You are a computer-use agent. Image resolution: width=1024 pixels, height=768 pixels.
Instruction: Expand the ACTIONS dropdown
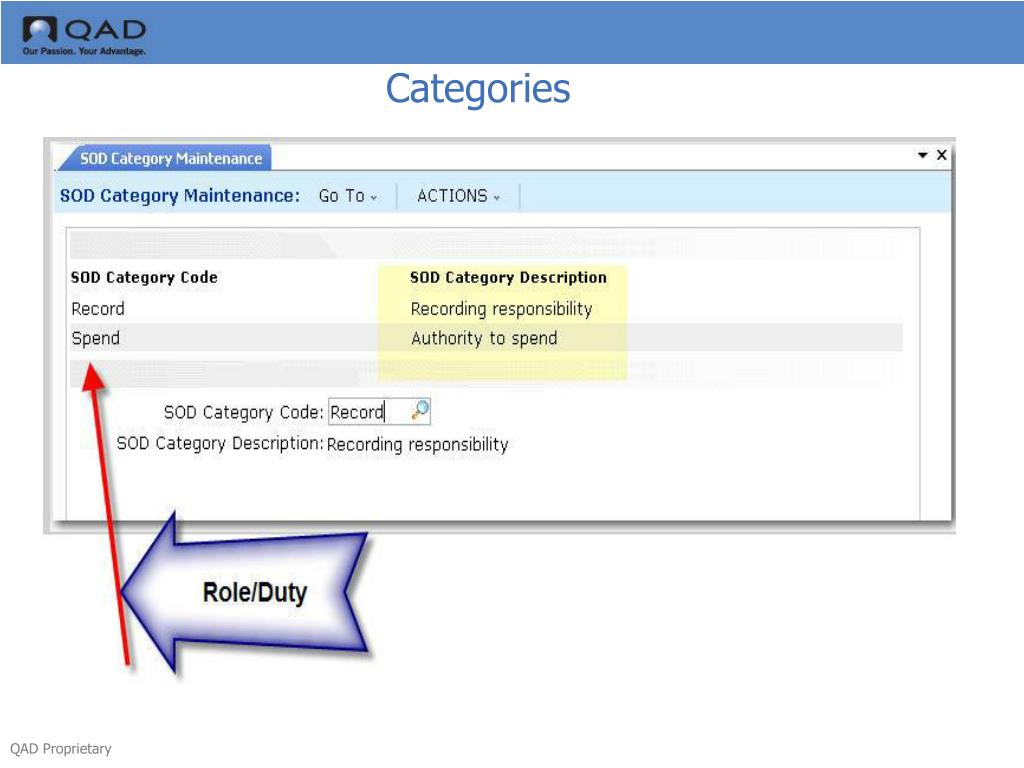pyautogui.click(x=456, y=196)
